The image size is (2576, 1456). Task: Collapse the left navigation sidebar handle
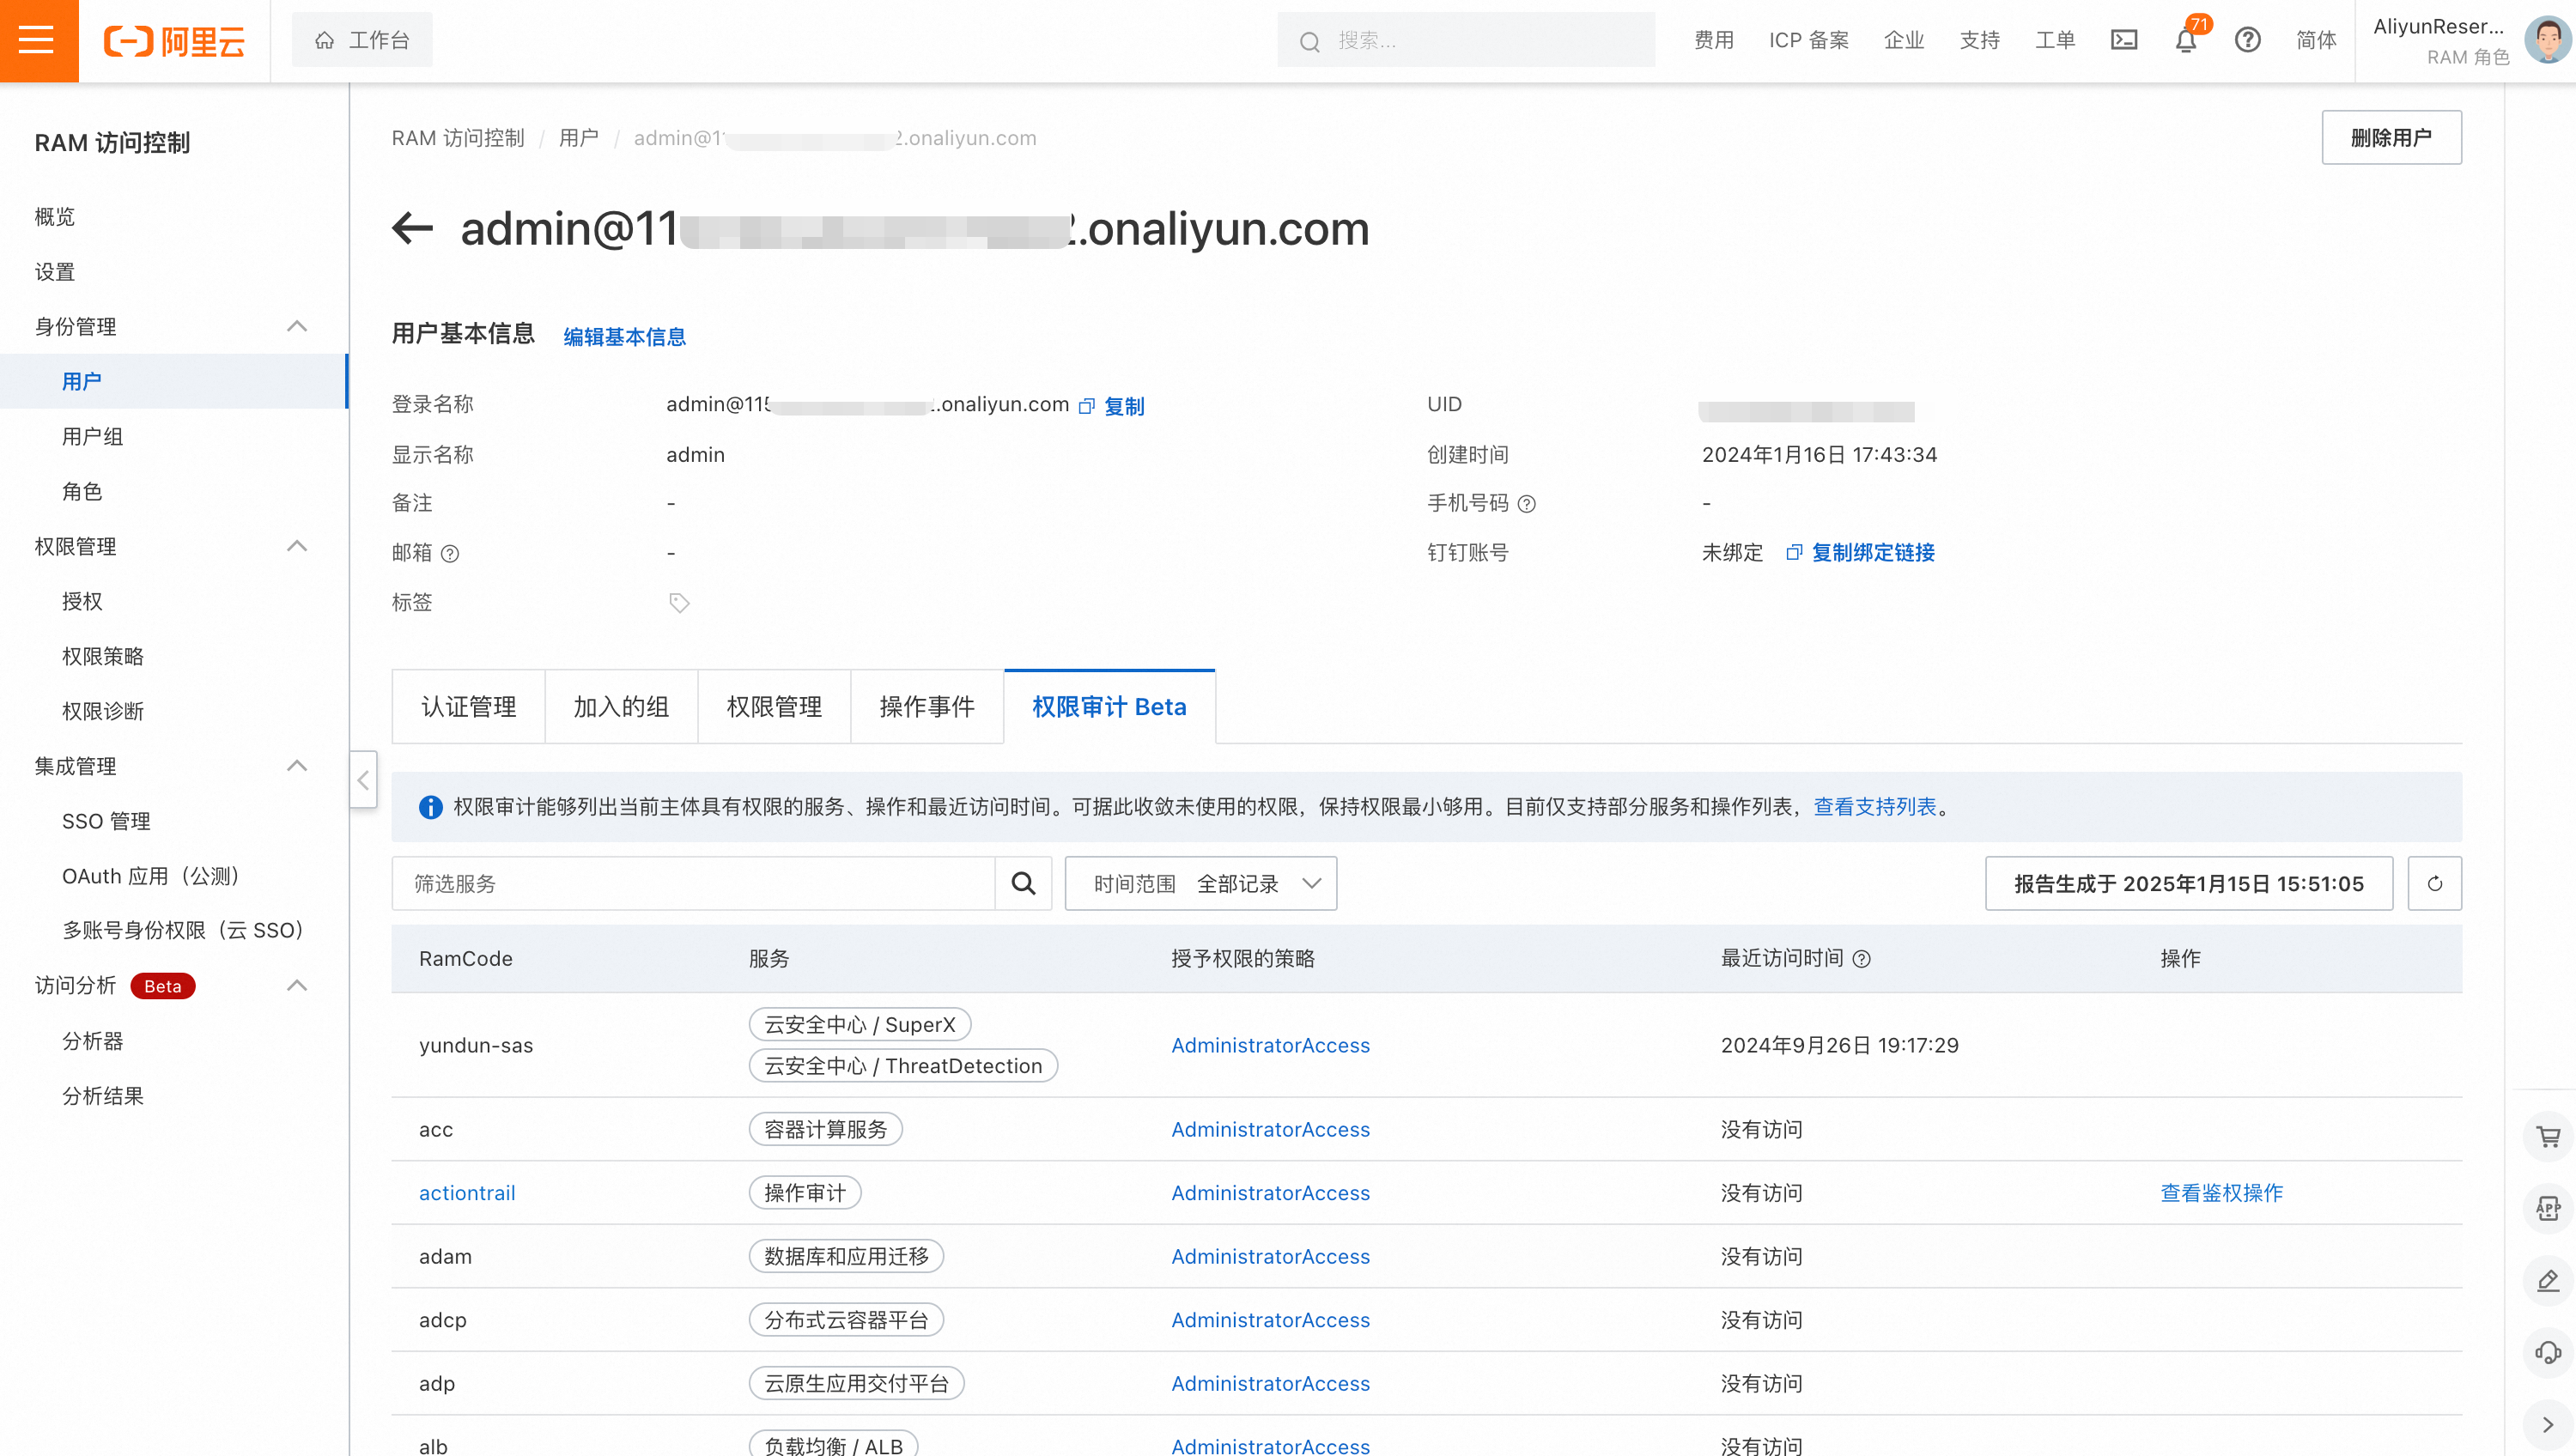pos(363,780)
